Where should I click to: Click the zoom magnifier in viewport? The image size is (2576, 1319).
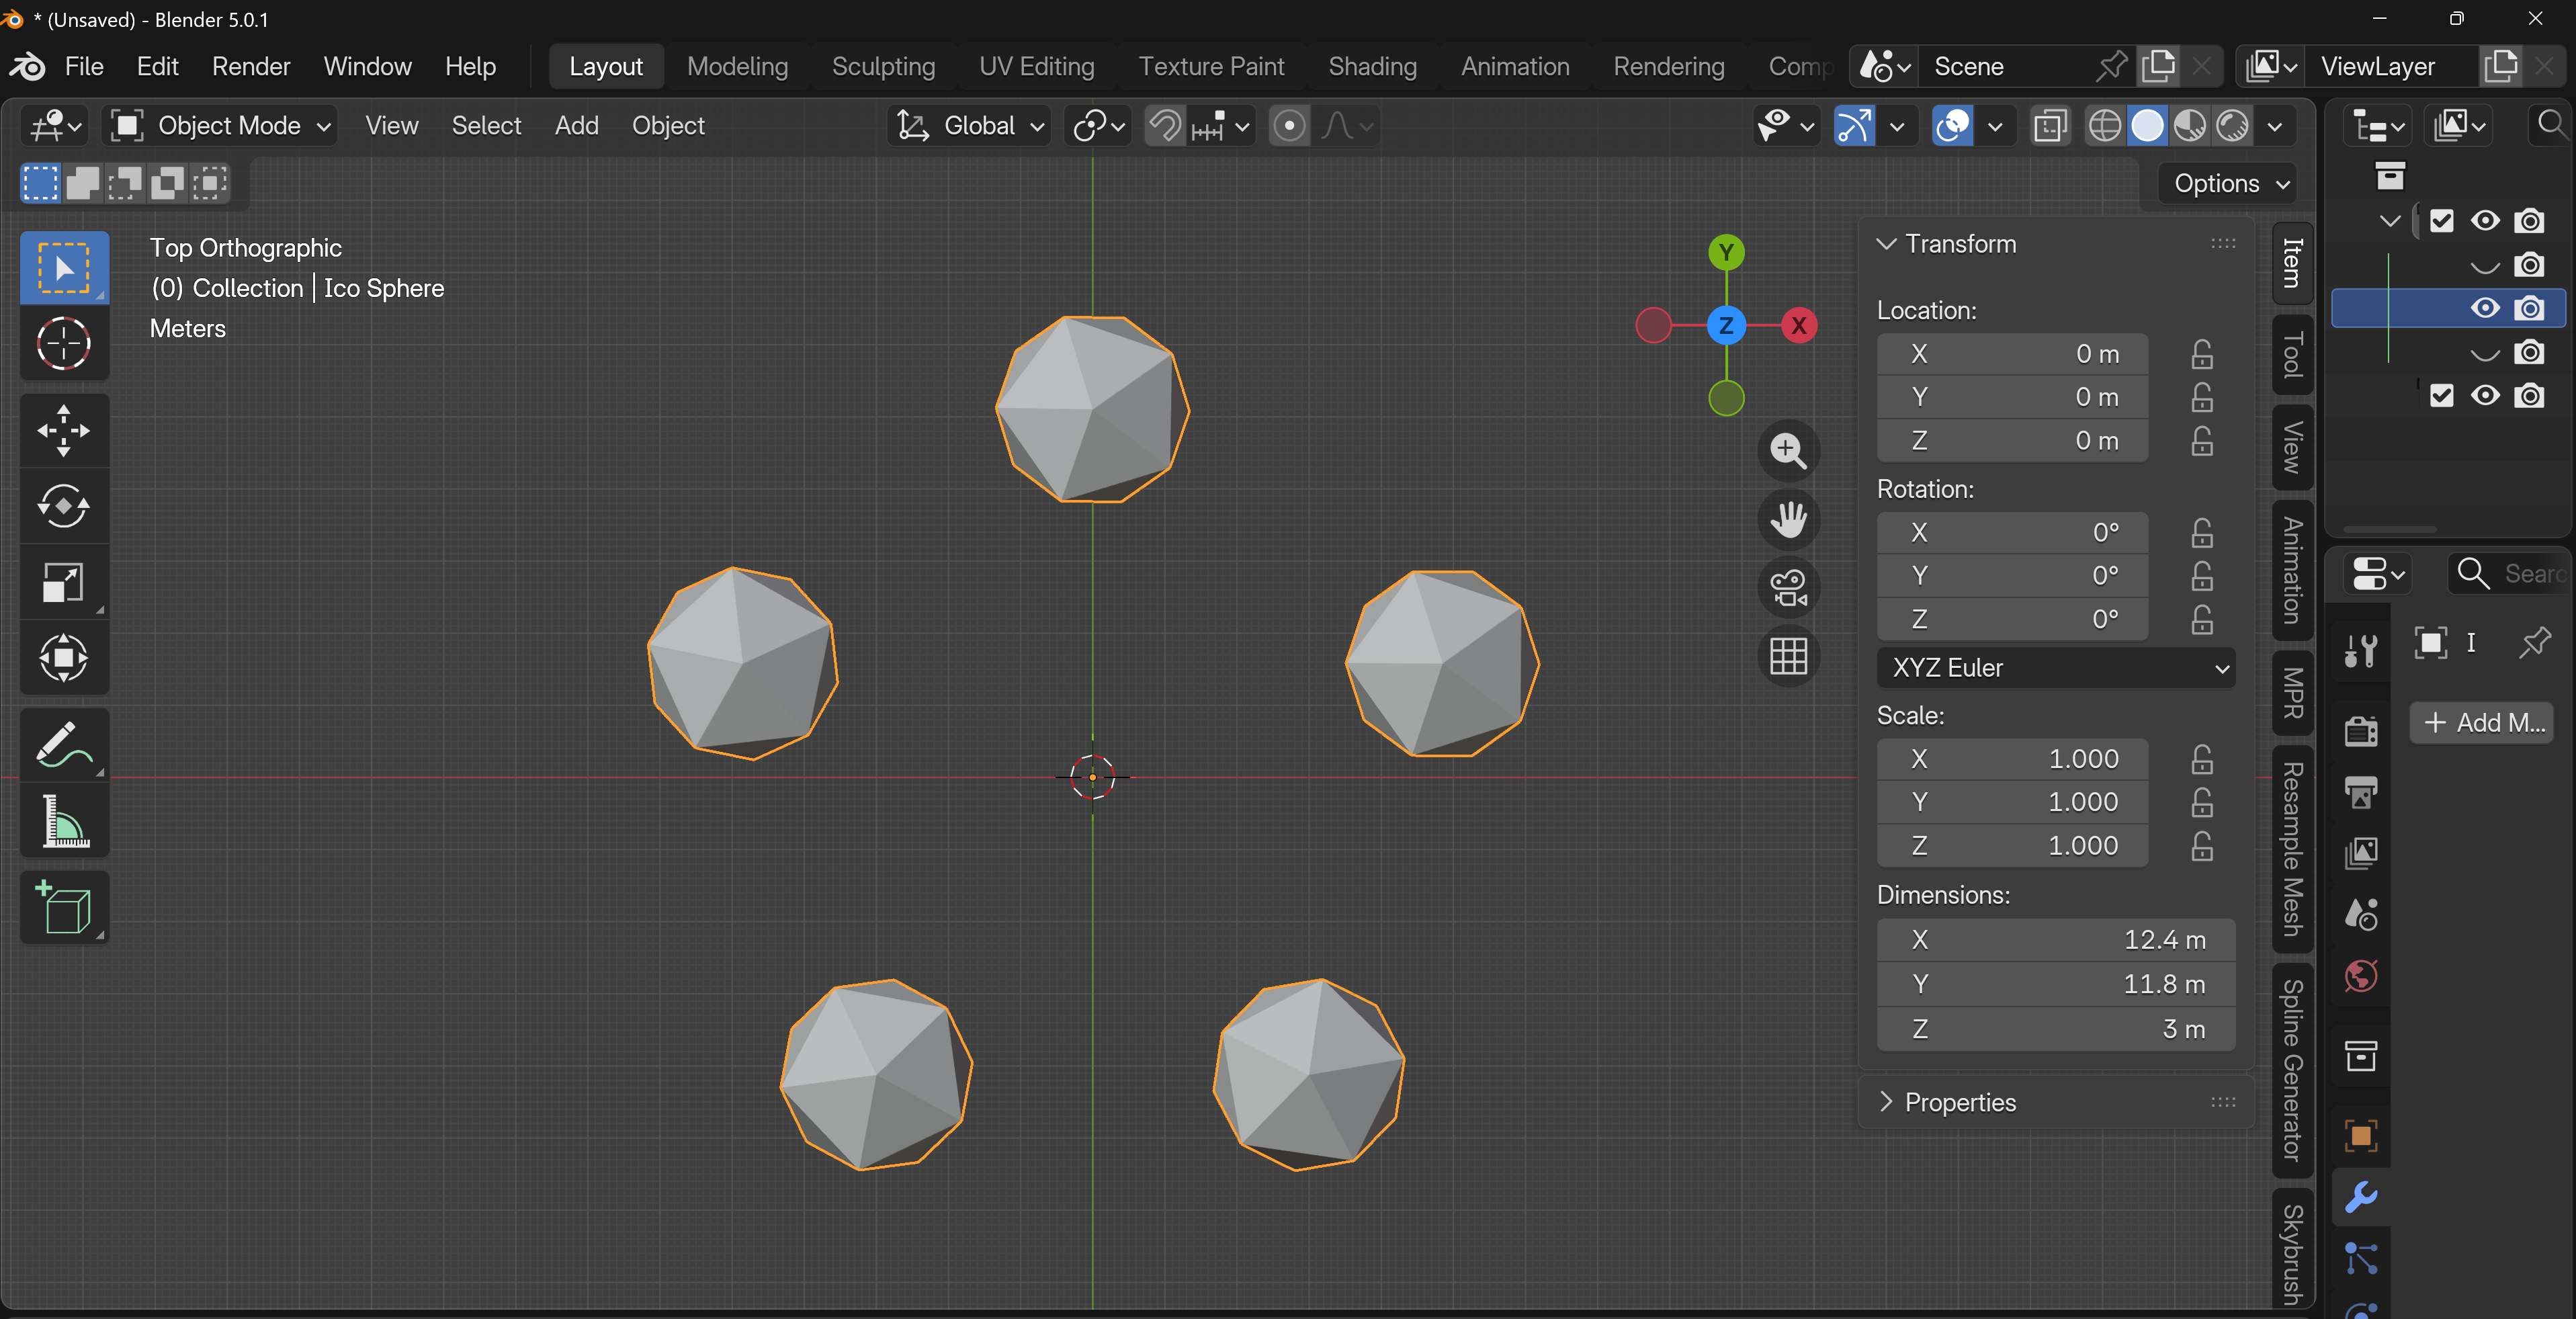click(x=1788, y=451)
